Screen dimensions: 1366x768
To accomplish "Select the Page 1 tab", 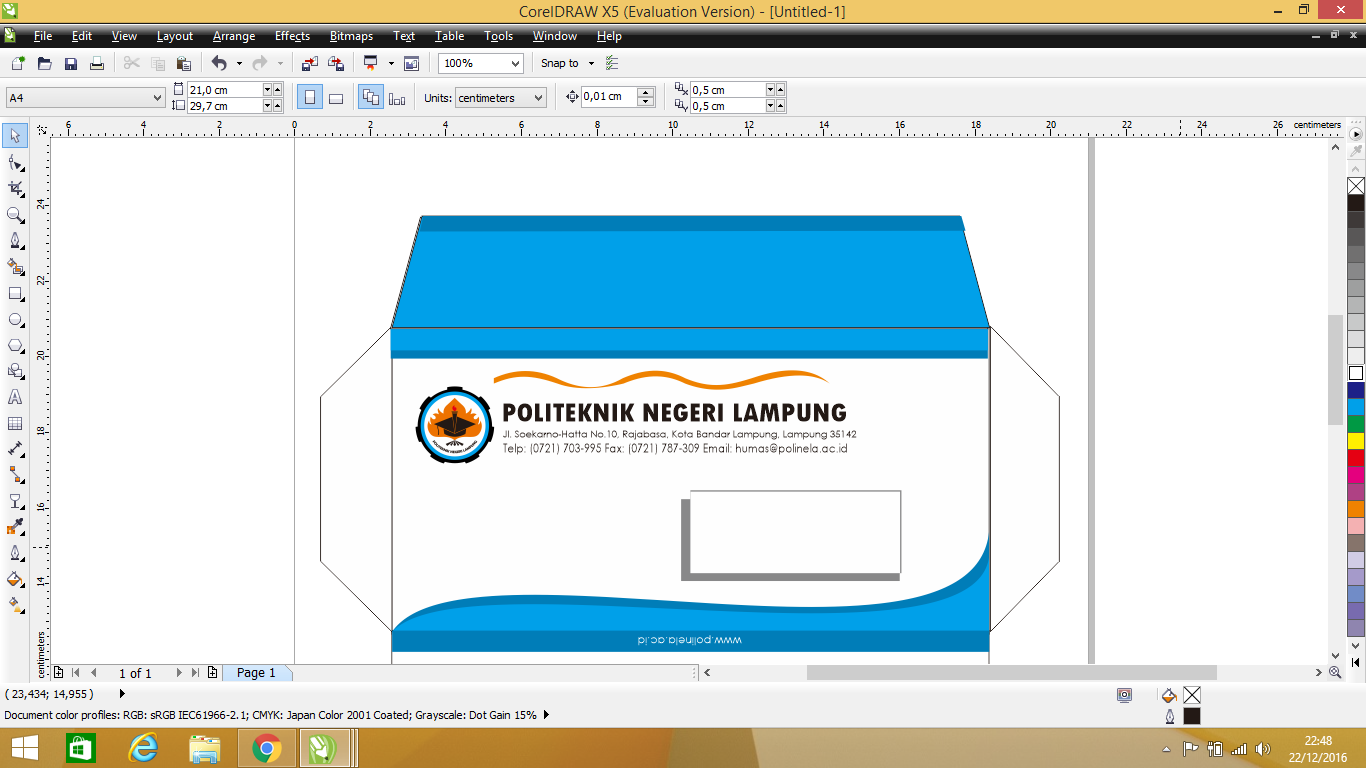I will [256, 673].
